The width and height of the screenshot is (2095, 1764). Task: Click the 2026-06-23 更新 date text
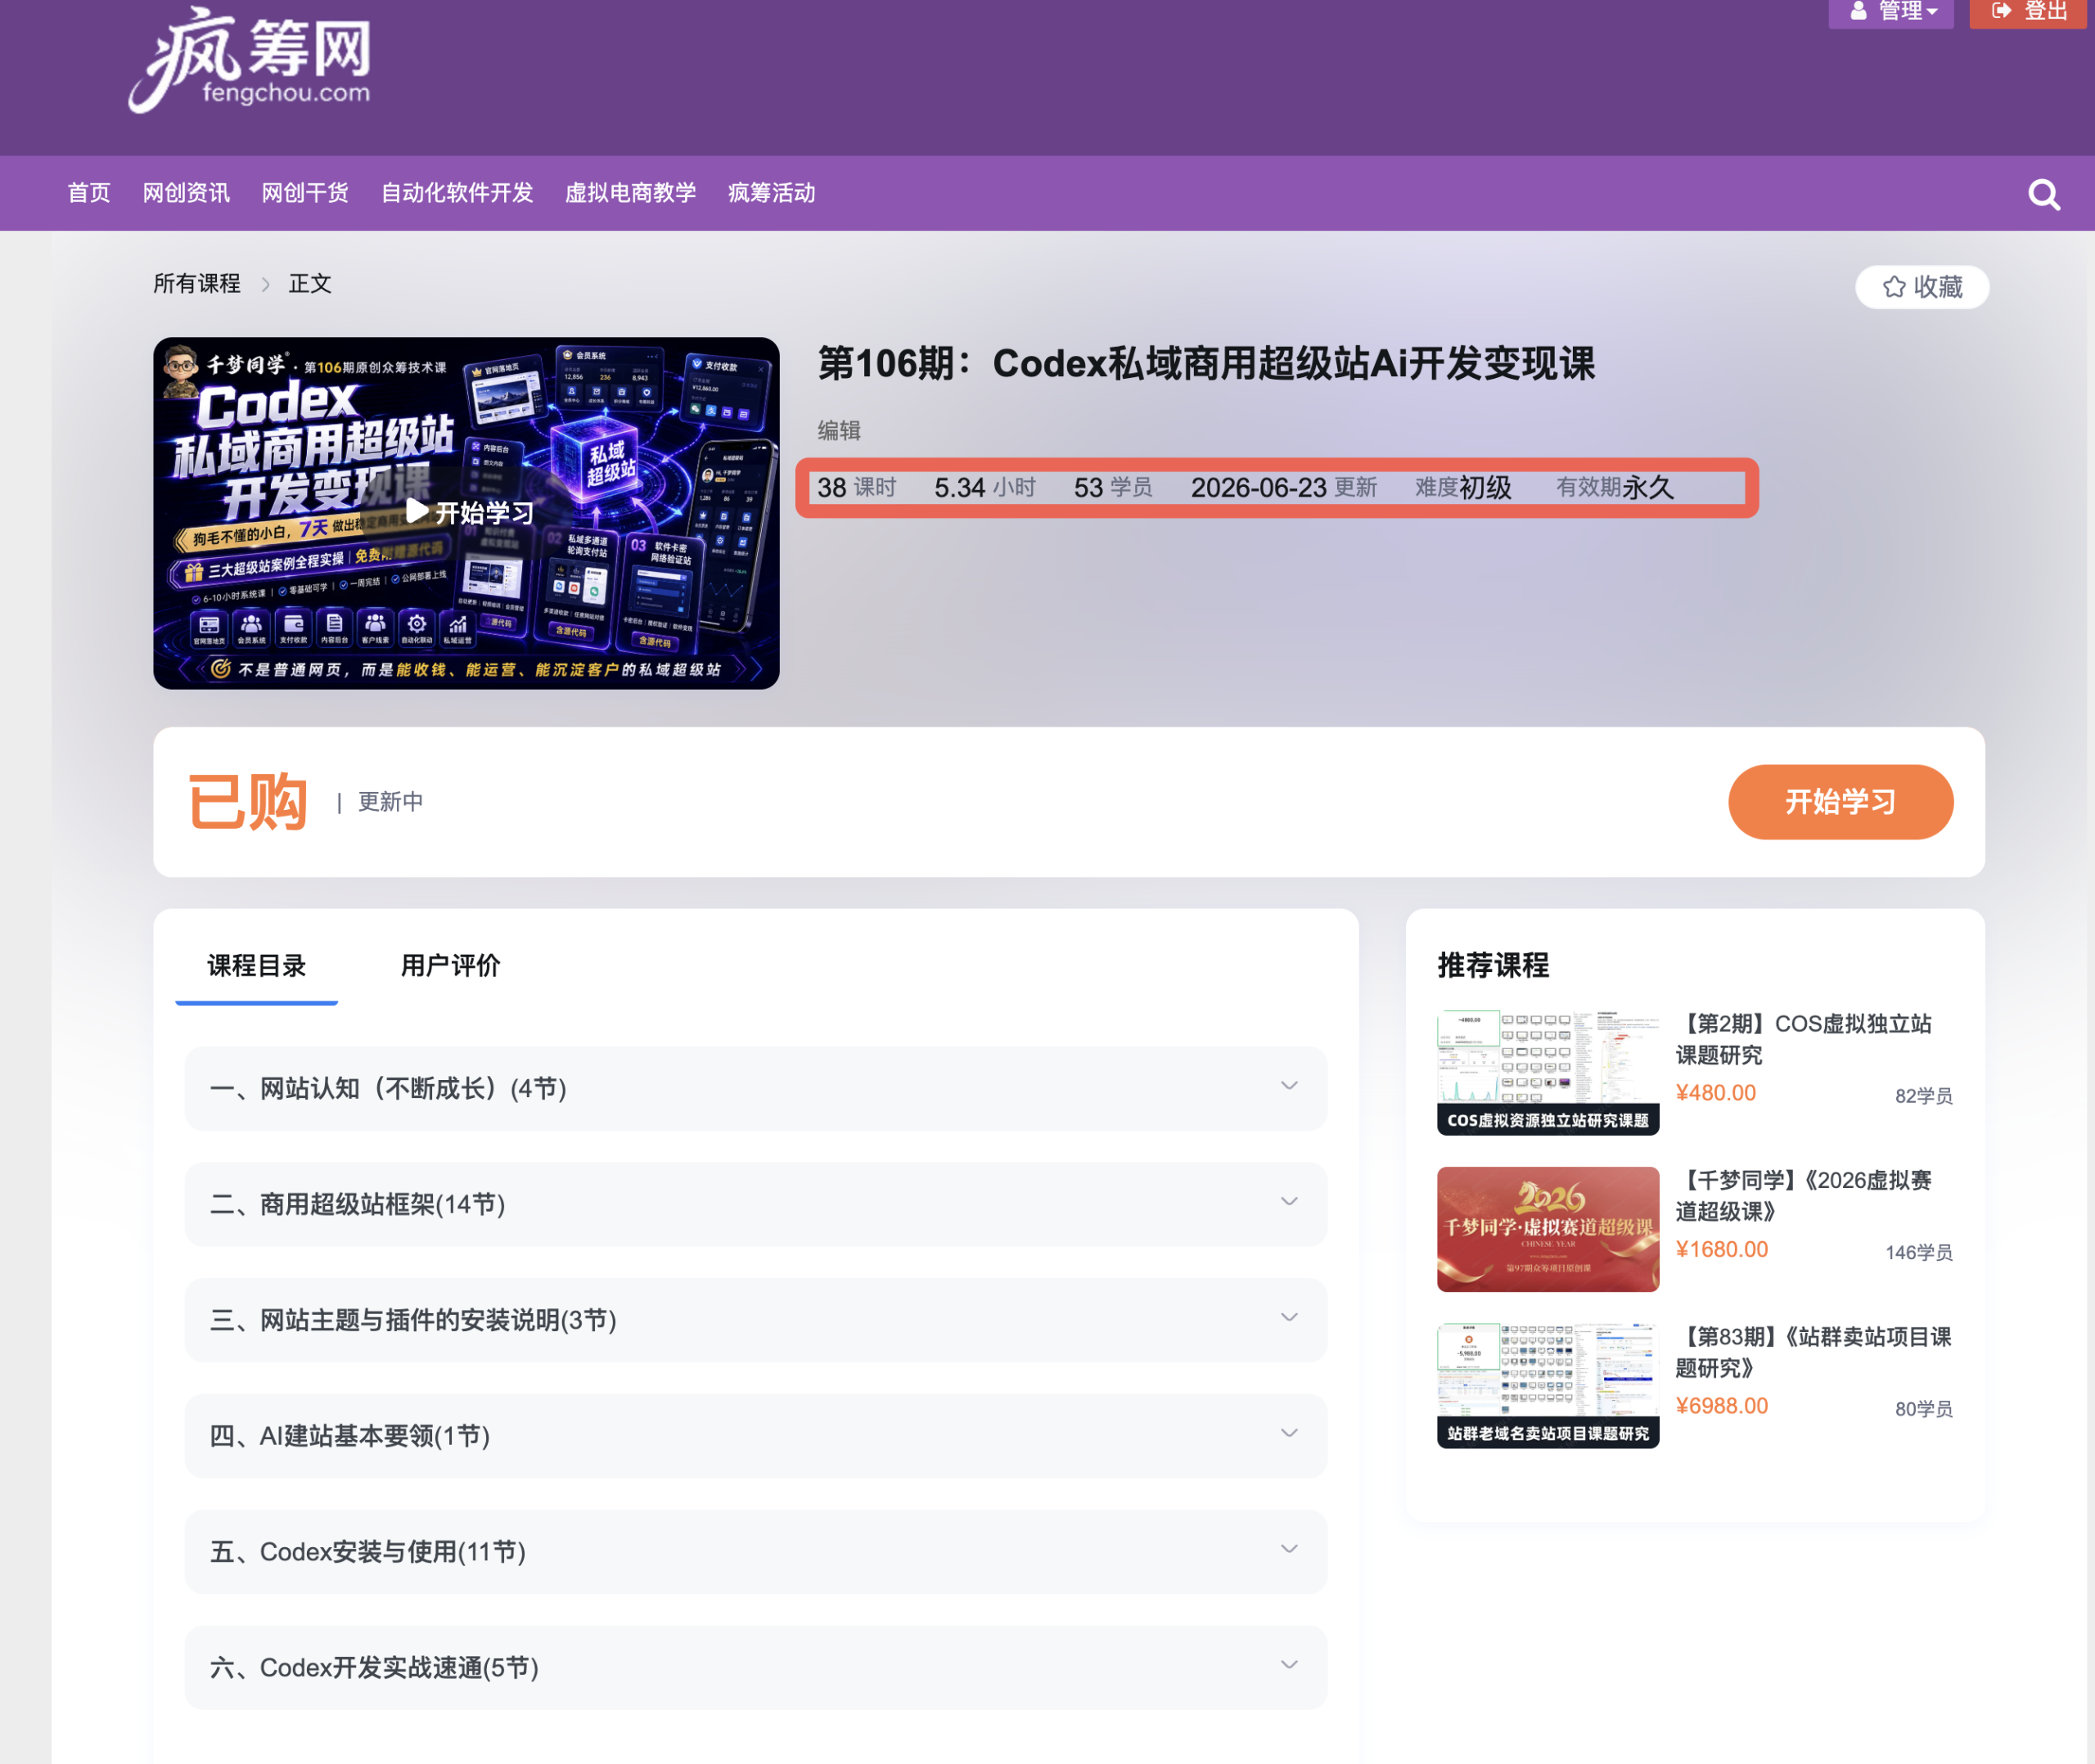click(x=1283, y=488)
